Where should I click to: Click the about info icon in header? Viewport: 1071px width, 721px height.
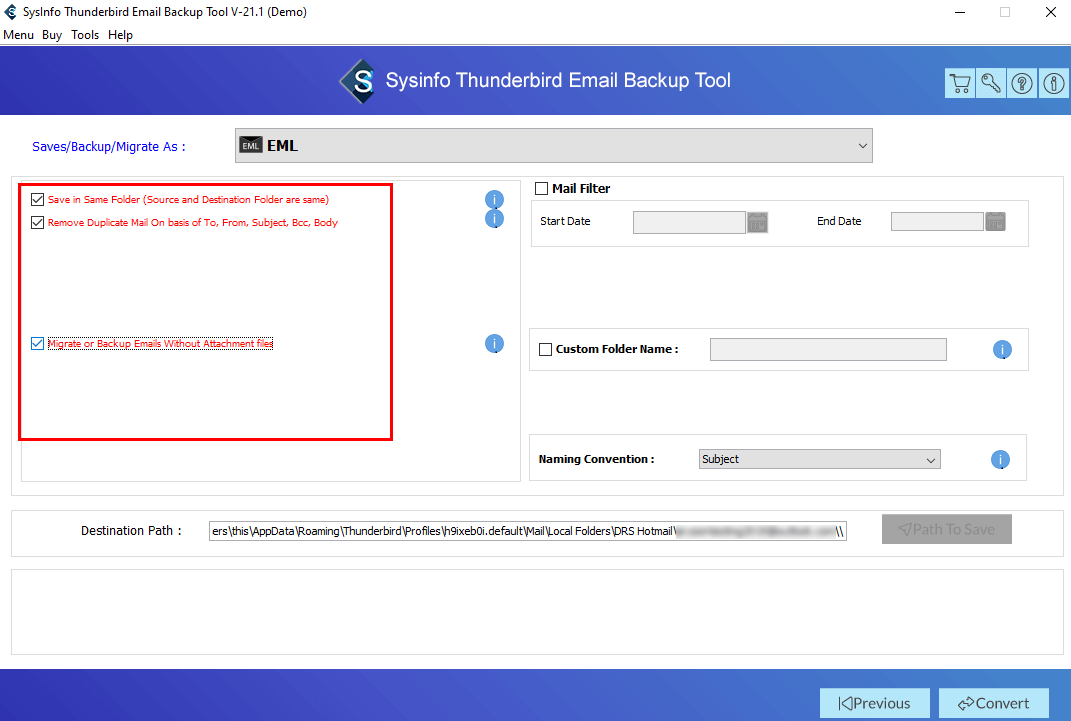1053,83
